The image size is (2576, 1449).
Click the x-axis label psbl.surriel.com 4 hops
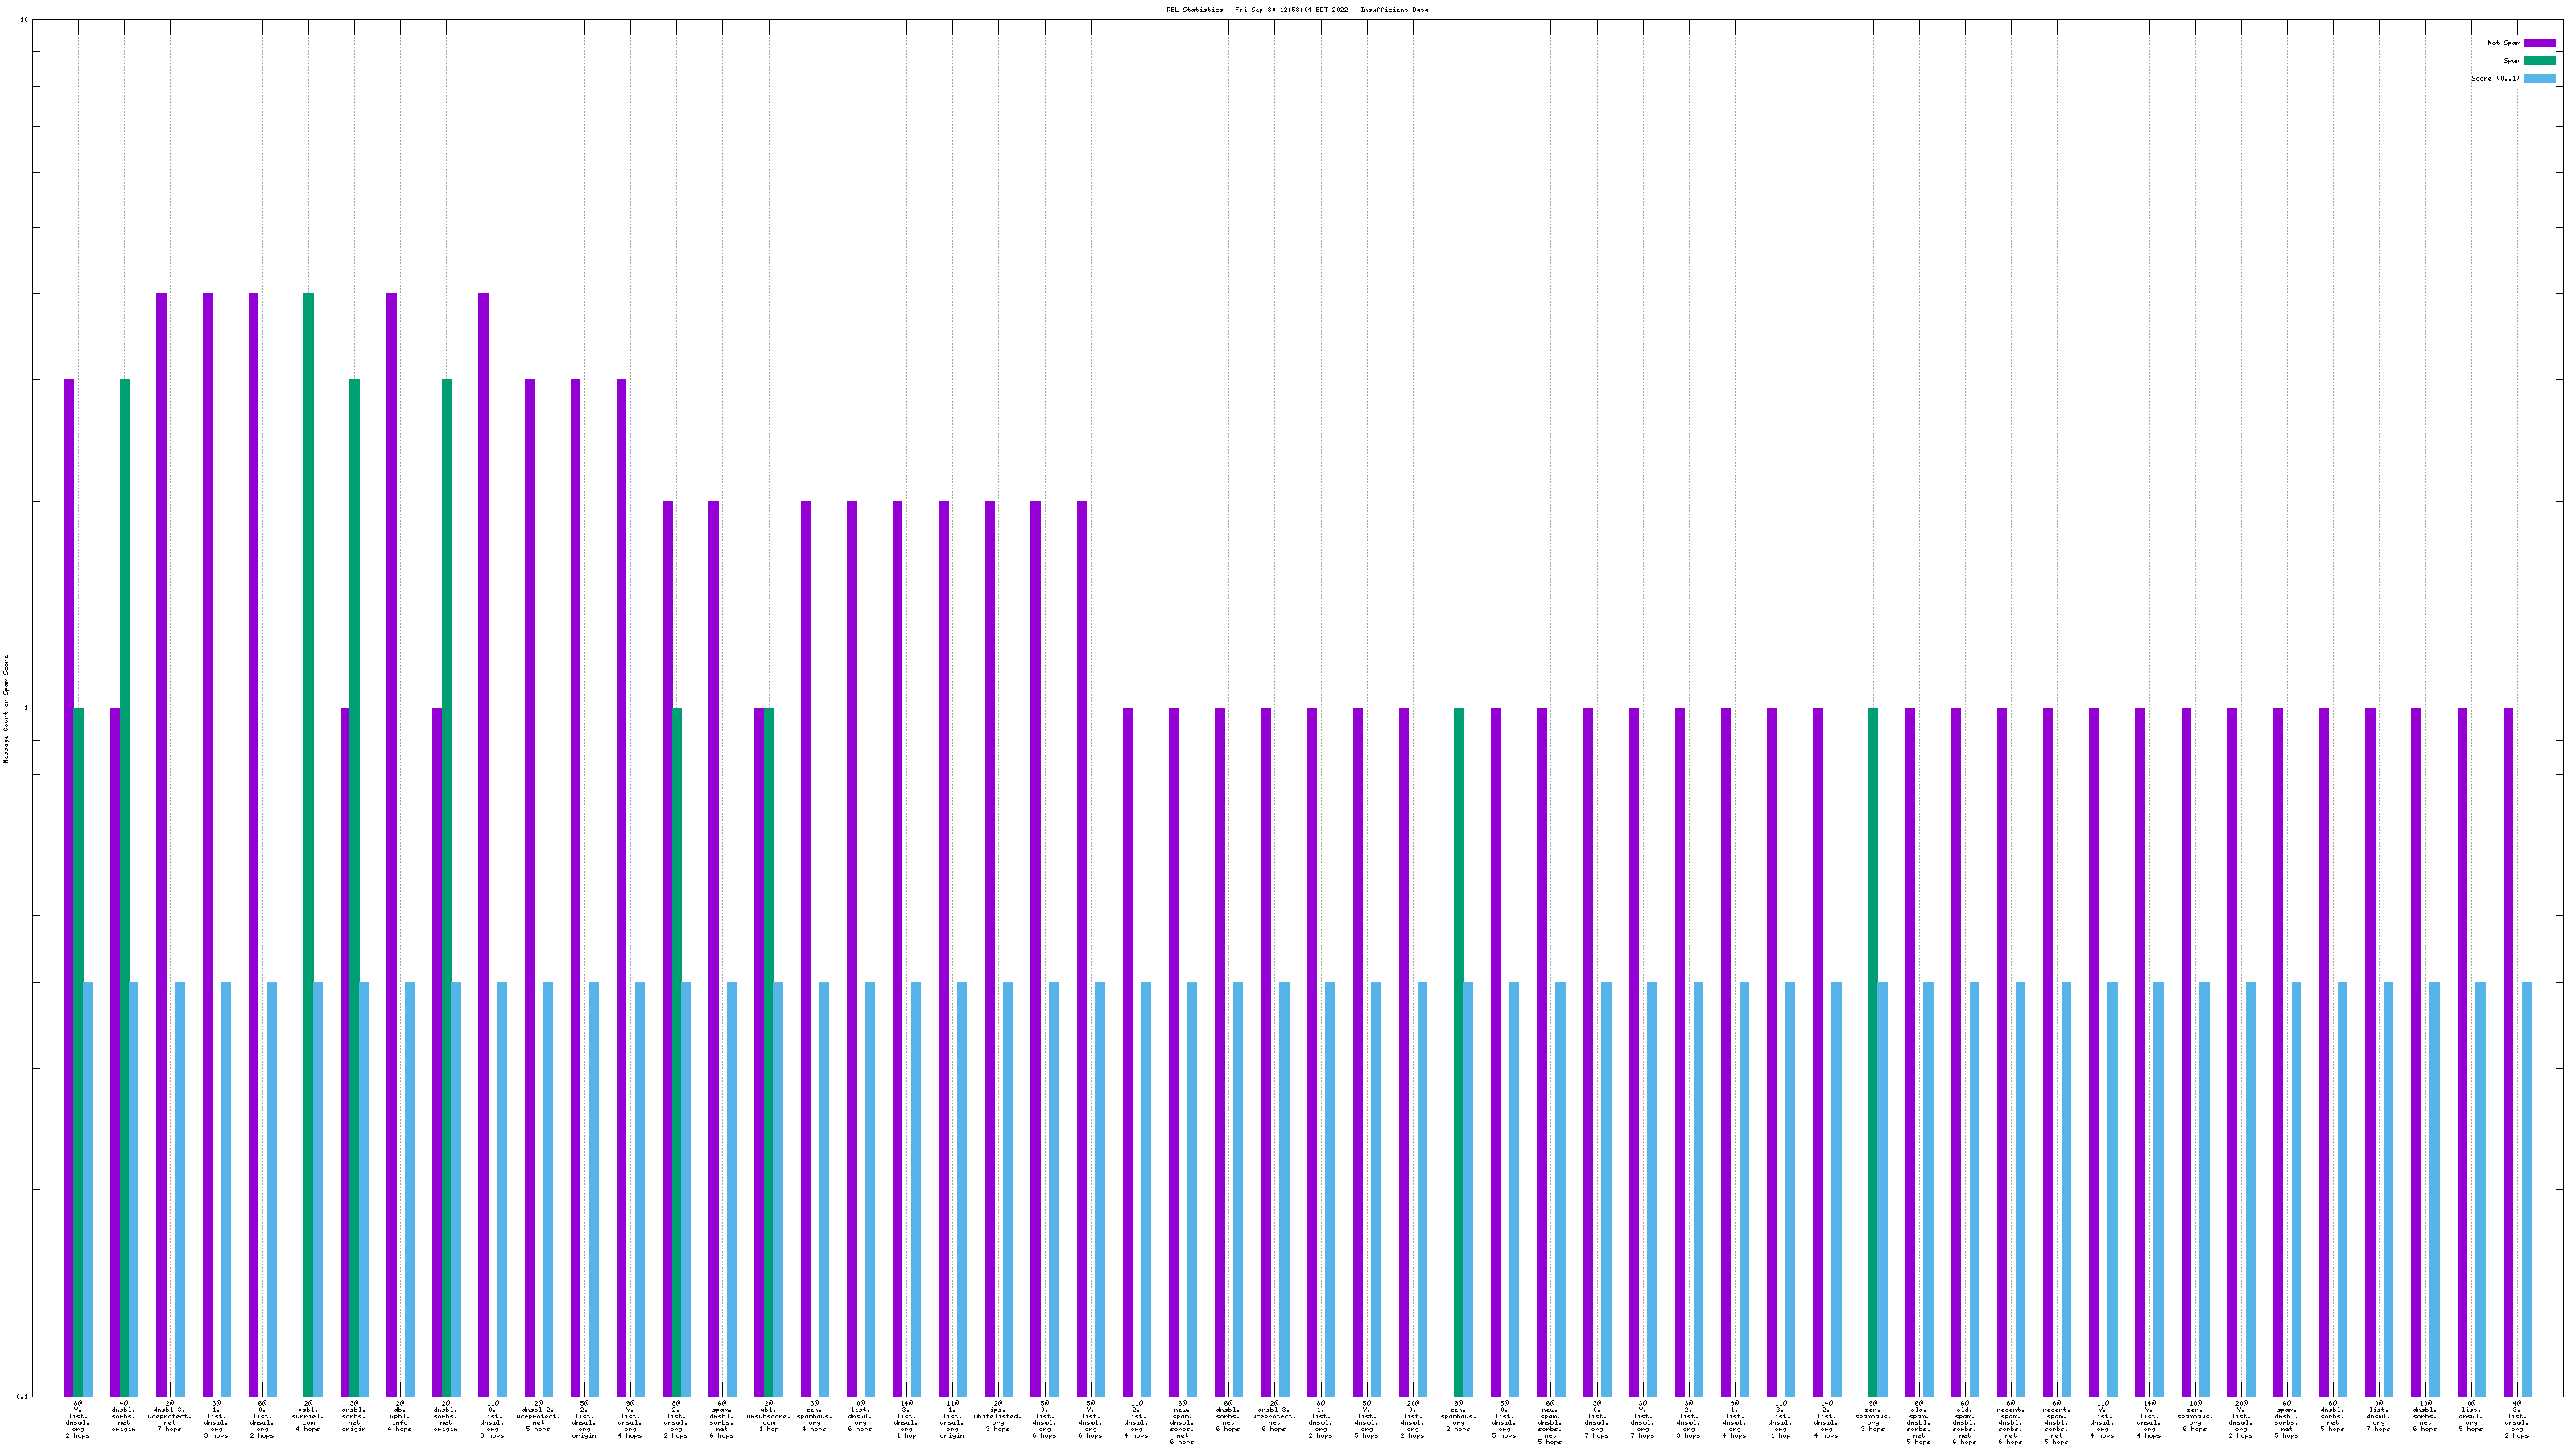tap(308, 1416)
